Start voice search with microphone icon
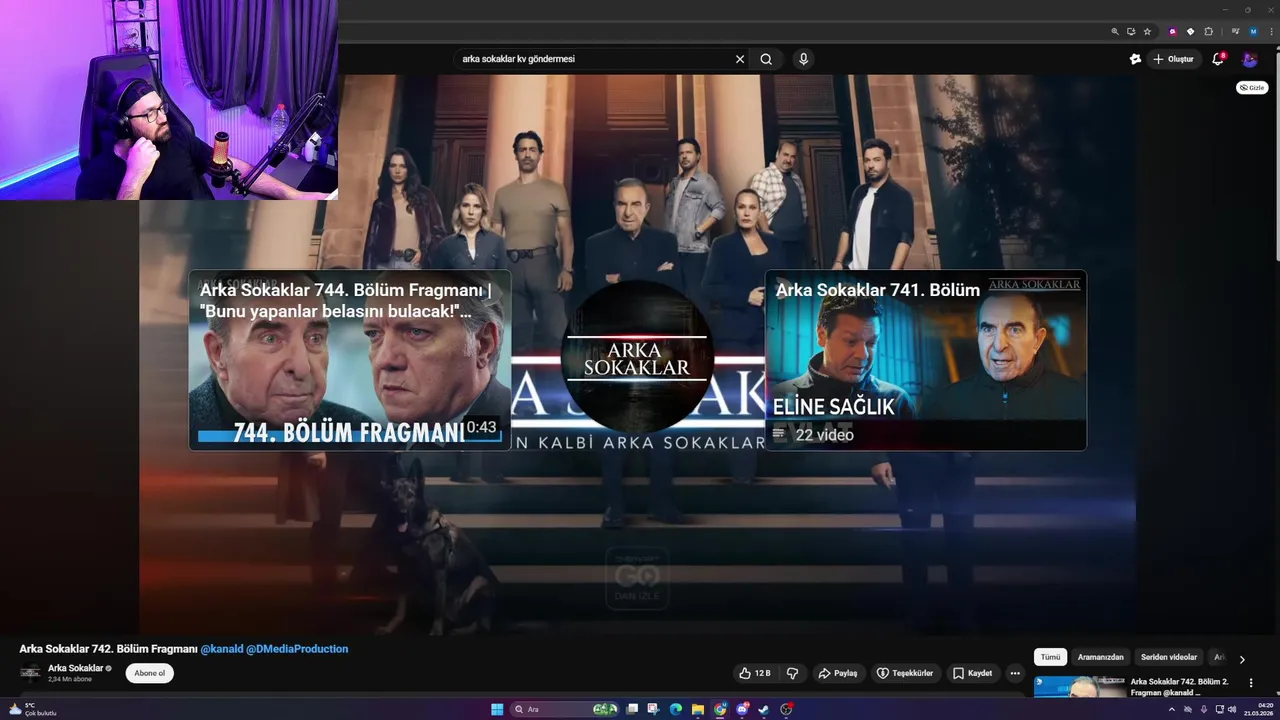This screenshot has width=1280, height=720. pos(803,59)
